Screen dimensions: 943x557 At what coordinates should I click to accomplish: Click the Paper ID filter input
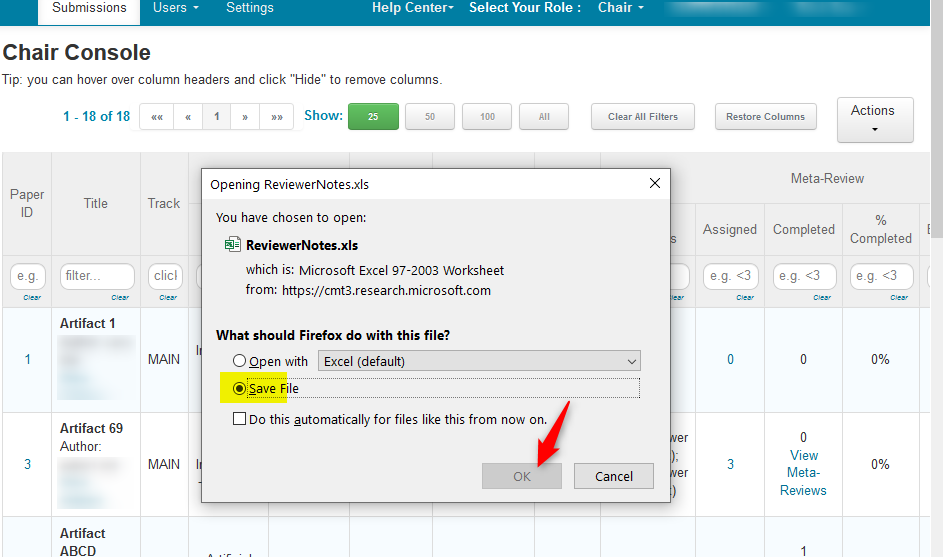28,276
